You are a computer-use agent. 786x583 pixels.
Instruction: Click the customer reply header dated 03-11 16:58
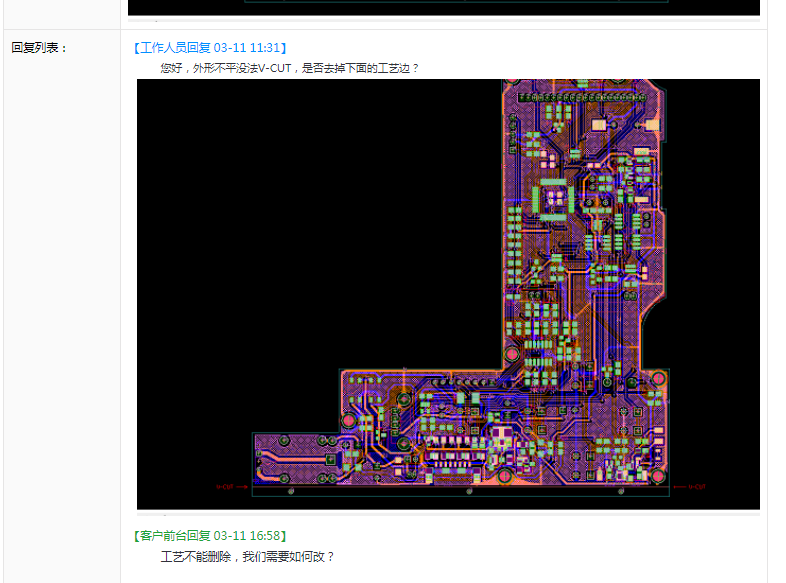click(x=210, y=536)
